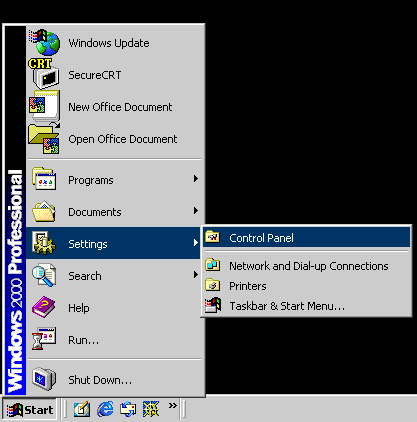Viewport: 417px width, 422px height.
Task: Click the Printers folder icon
Action: (213, 285)
